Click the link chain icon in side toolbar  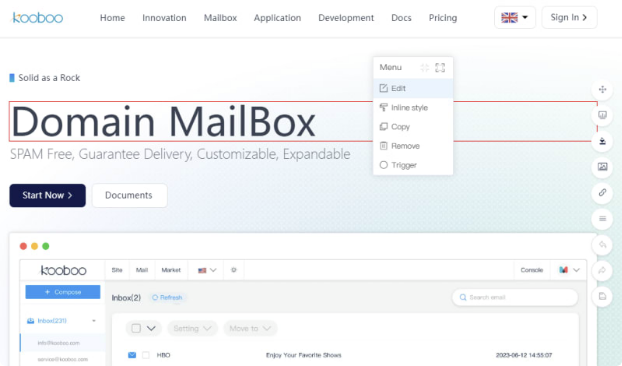602,193
